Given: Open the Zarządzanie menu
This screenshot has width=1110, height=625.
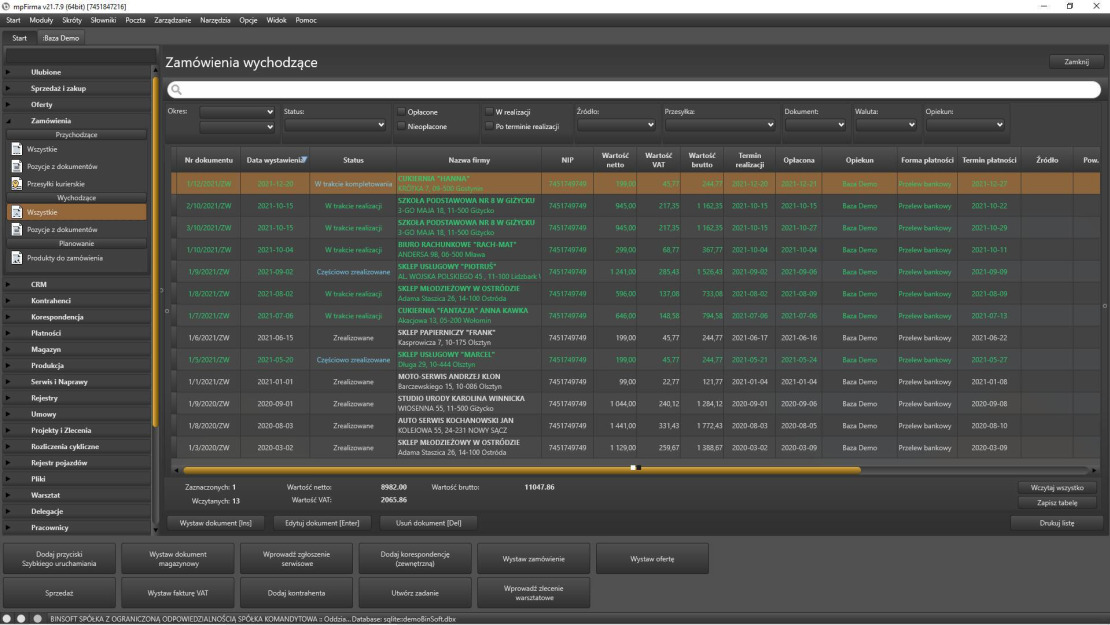Looking at the screenshot, I should (173, 21).
